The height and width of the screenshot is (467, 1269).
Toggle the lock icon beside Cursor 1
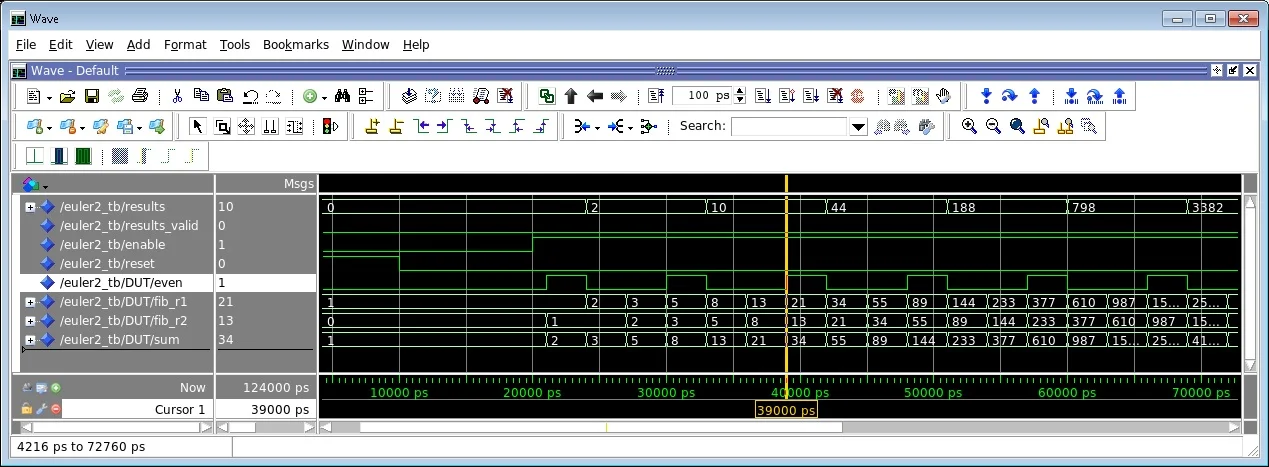[27, 409]
